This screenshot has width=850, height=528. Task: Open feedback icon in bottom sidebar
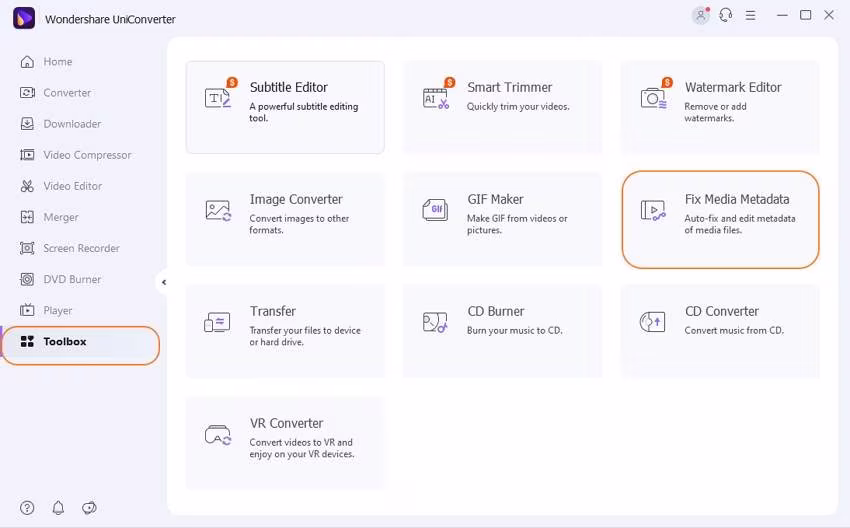point(89,508)
